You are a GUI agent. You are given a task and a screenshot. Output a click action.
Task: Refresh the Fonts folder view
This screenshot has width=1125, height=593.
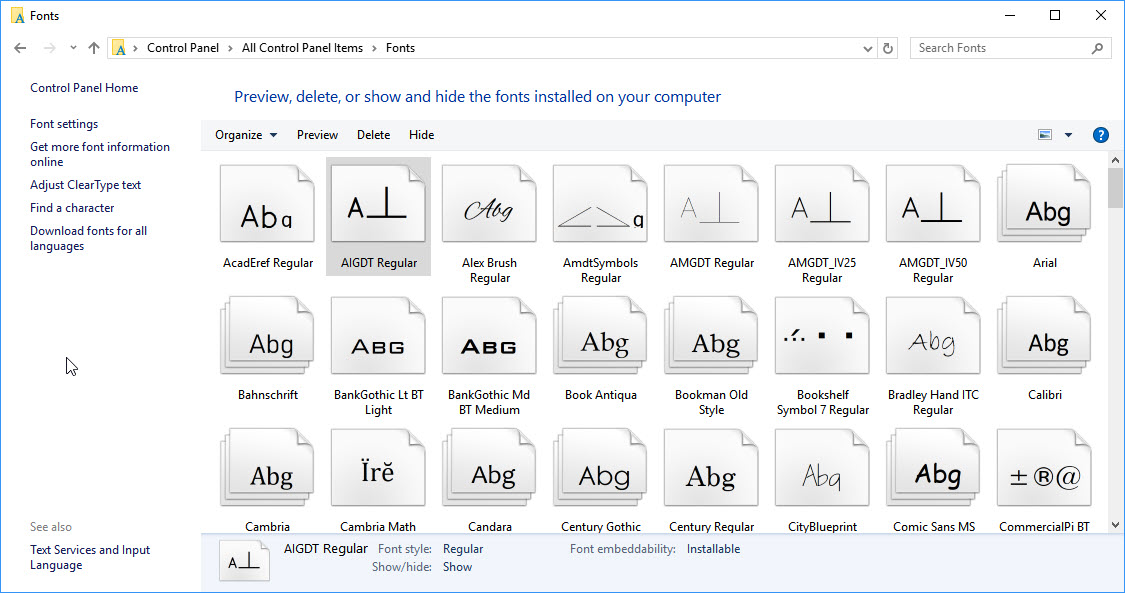point(888,48)
